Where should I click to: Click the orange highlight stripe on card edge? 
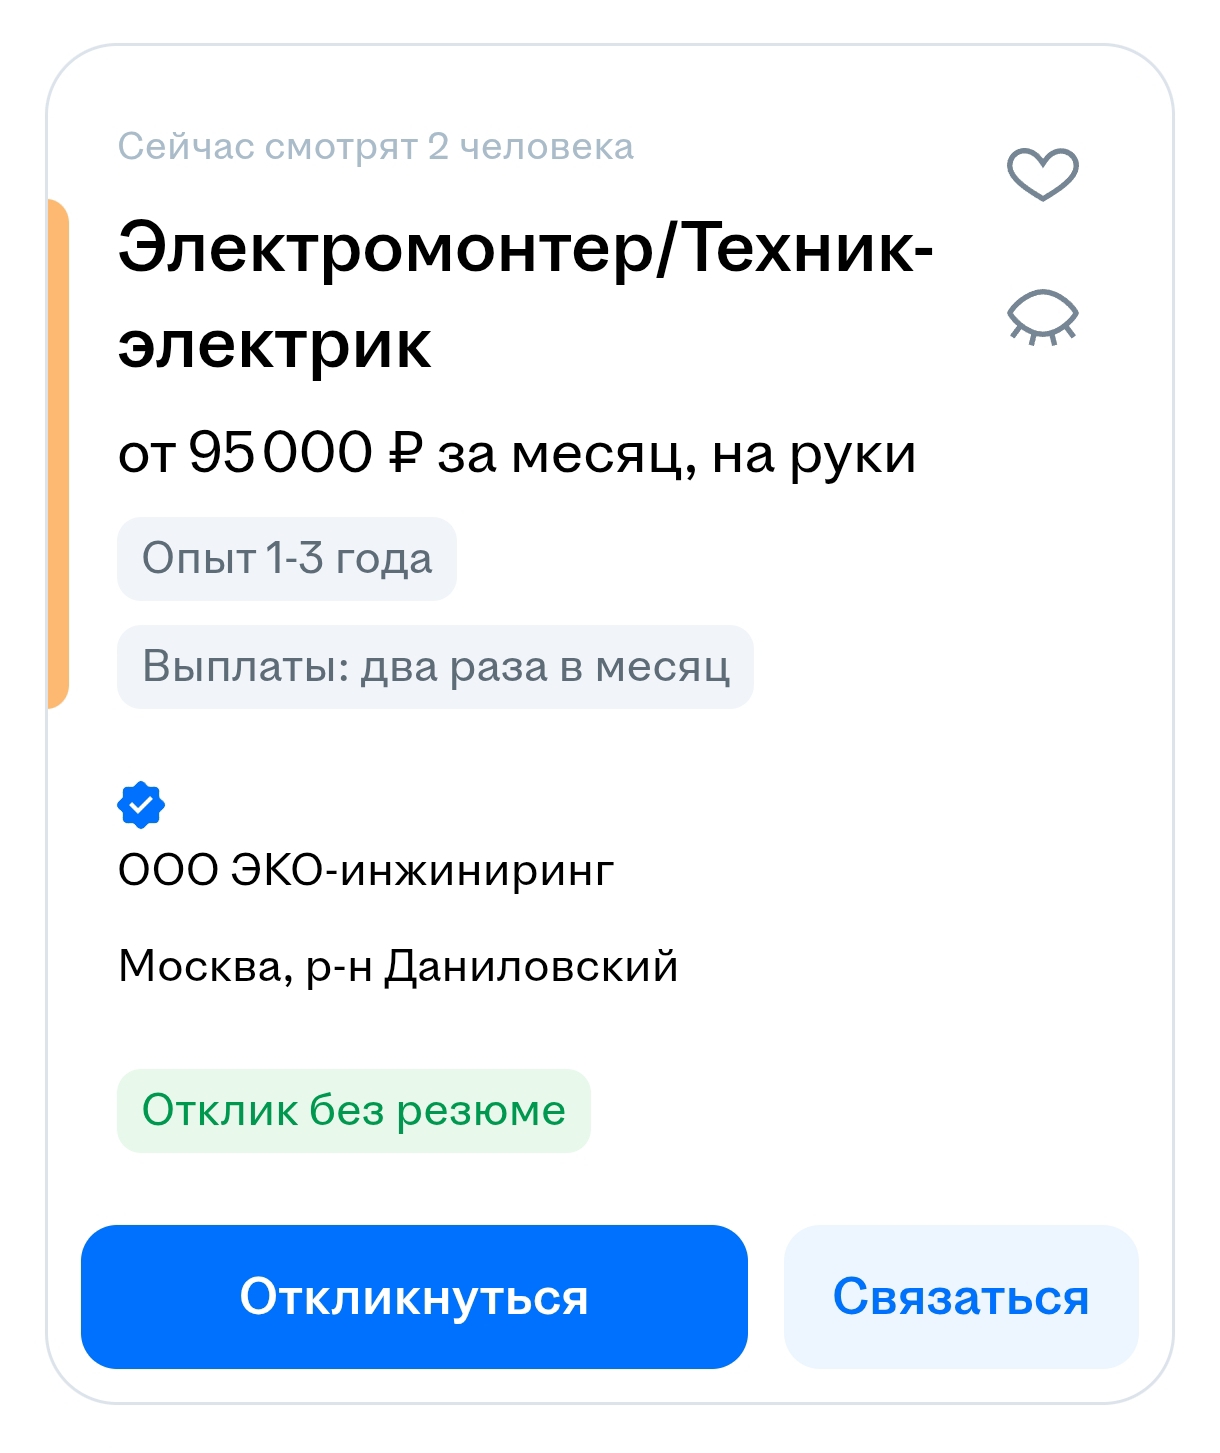58,454
